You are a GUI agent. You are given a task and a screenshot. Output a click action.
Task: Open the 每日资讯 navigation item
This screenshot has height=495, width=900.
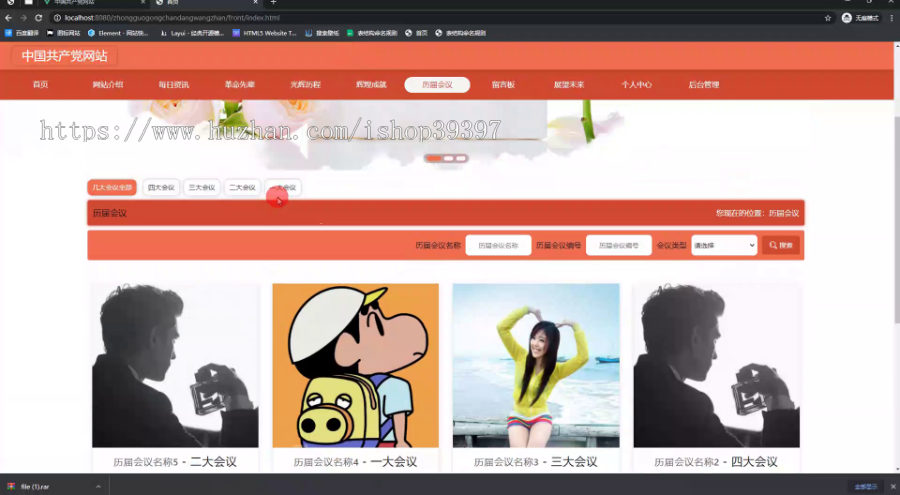(x=173, y=84)
